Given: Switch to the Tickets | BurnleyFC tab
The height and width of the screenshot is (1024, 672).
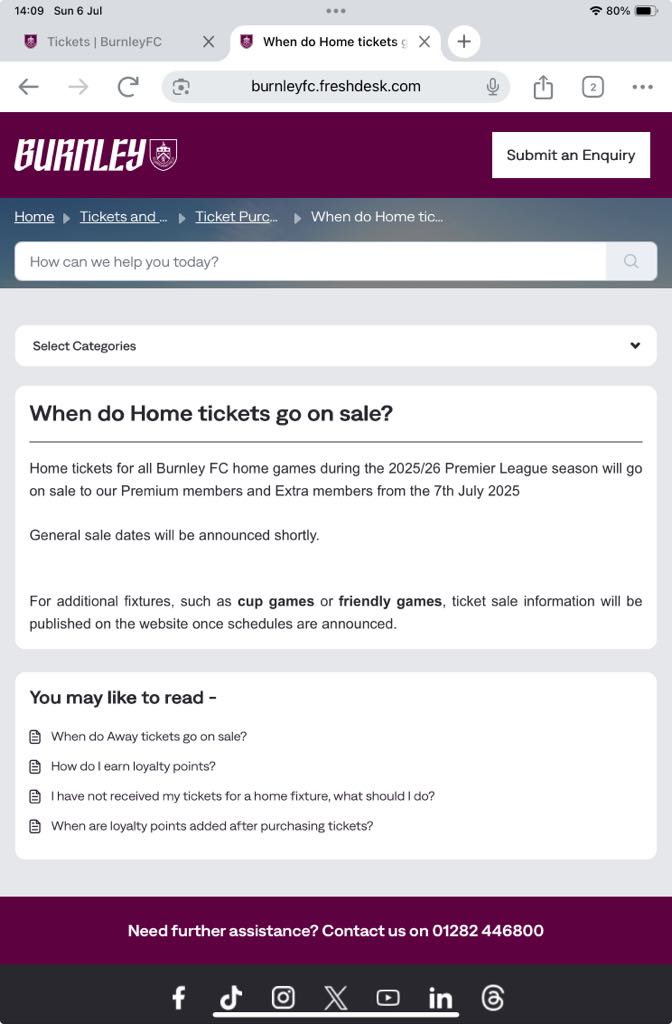Looking at the screenshot, I should click(104, 42).
